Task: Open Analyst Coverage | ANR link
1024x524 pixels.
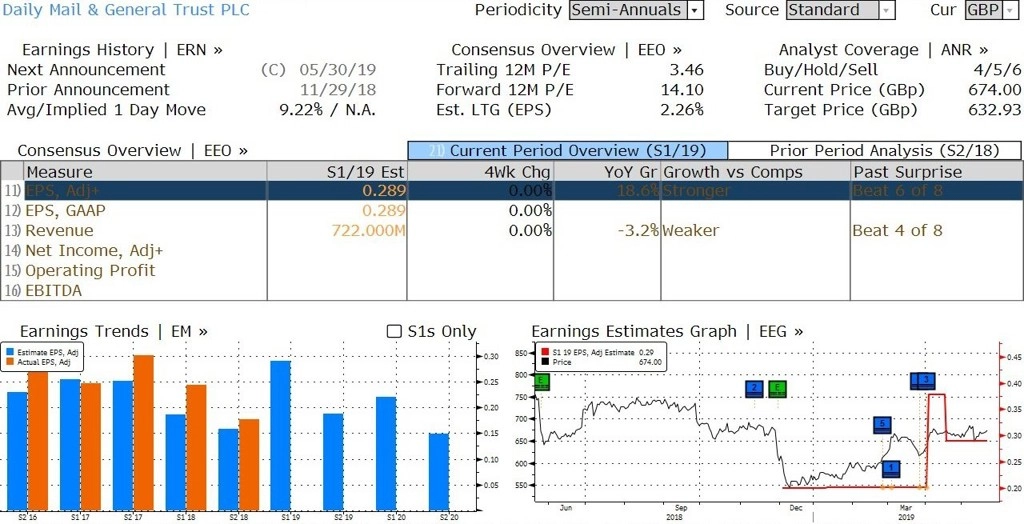Action: click(883, 50)
